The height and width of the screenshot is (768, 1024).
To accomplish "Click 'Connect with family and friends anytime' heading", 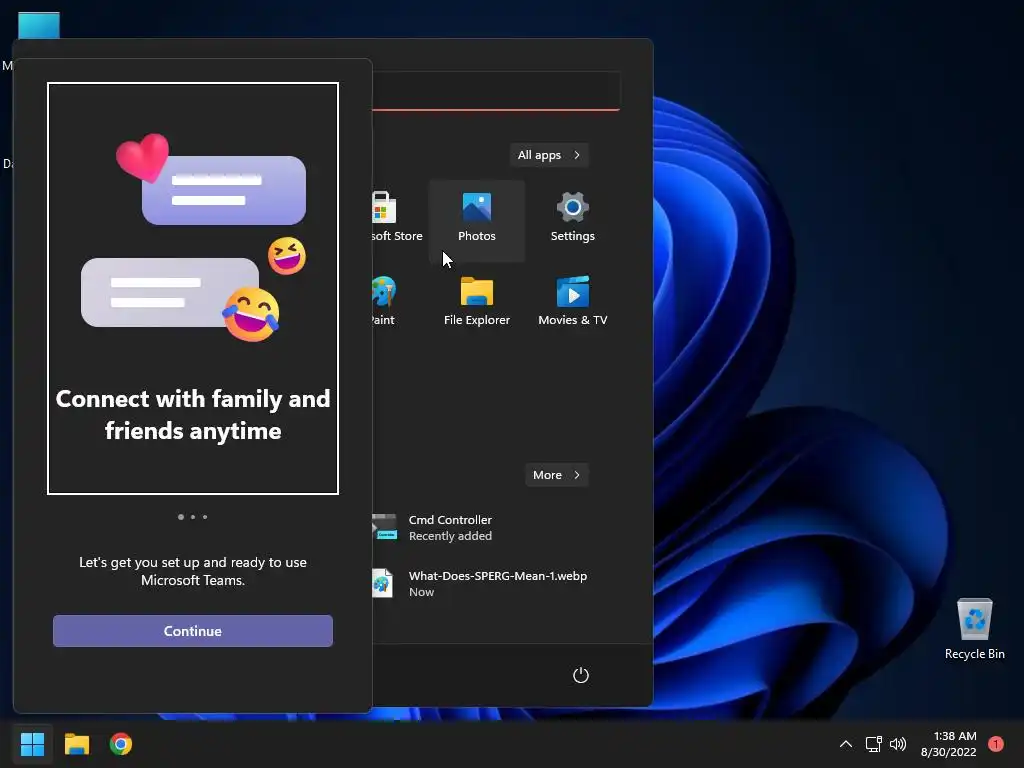I will (x=193, y=415).
